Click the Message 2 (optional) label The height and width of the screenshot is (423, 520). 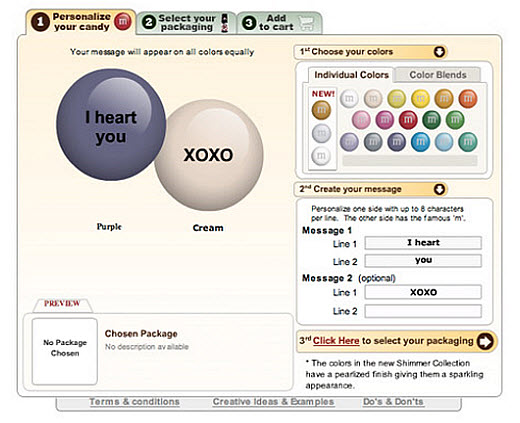coord(349,278)
